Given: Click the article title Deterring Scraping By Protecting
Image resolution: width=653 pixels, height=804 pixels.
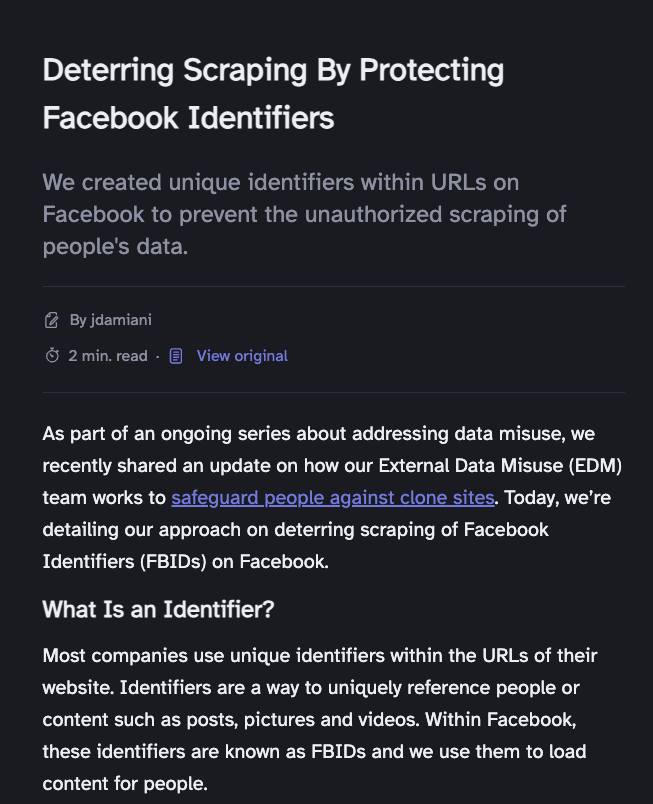Looking at the screenshot, I should [x=273, y=70].
